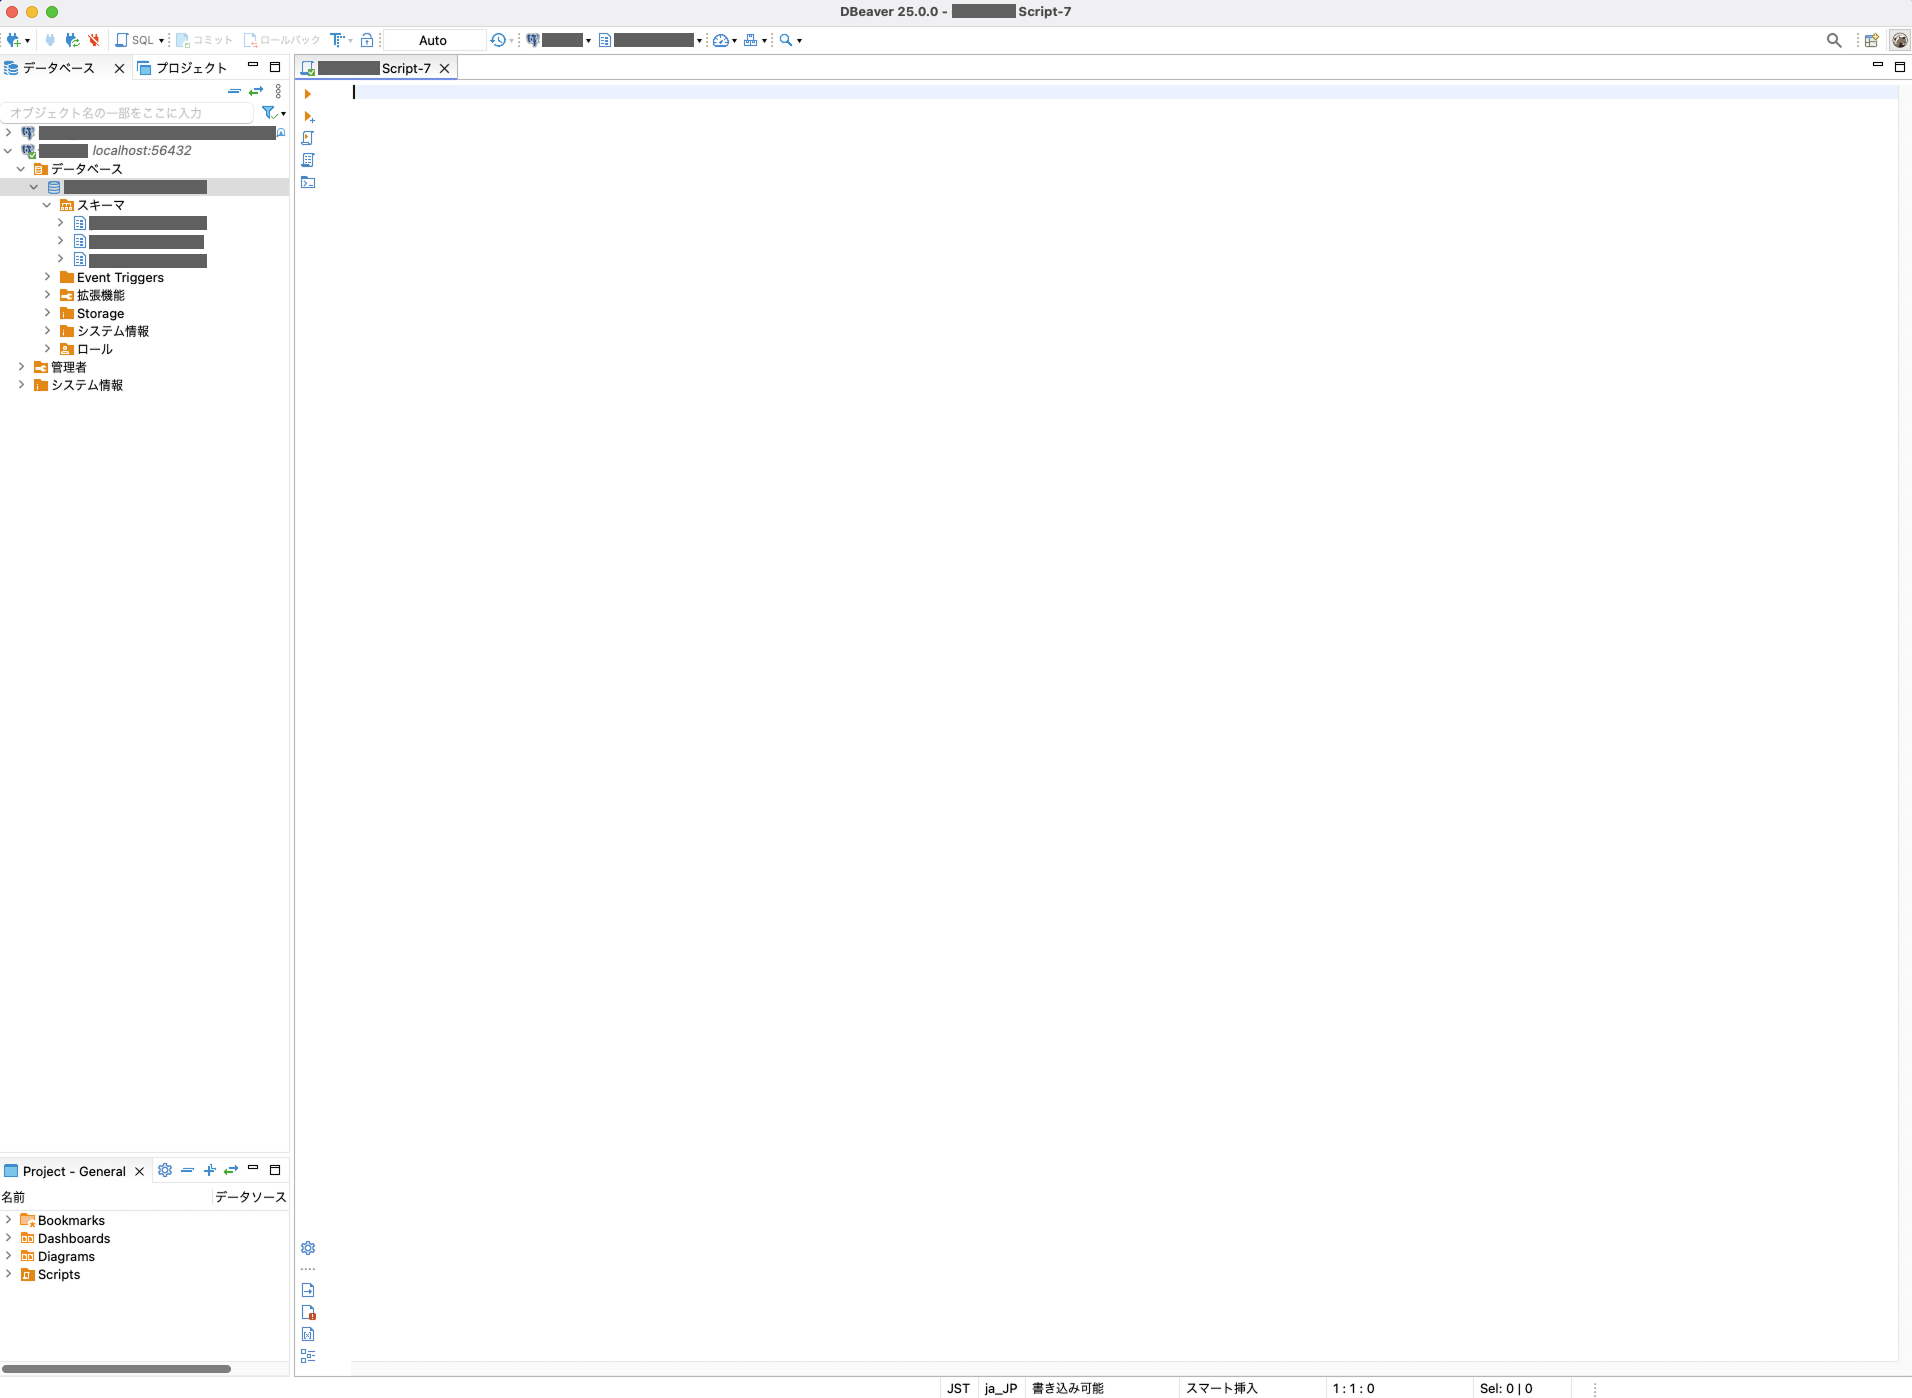1912x1398 pixels.
Task: Open the Auto commit mode dropdown
Action: (x=432, y=40)
